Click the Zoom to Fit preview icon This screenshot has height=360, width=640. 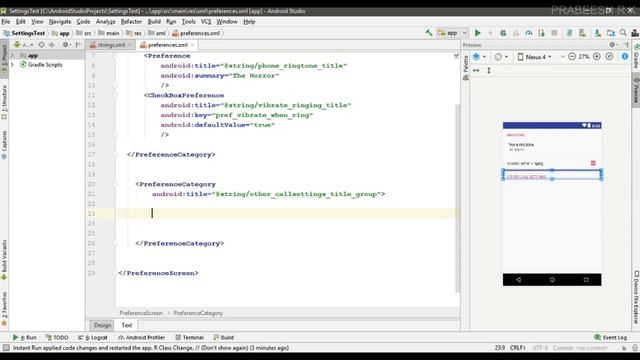tap(609, 57)
